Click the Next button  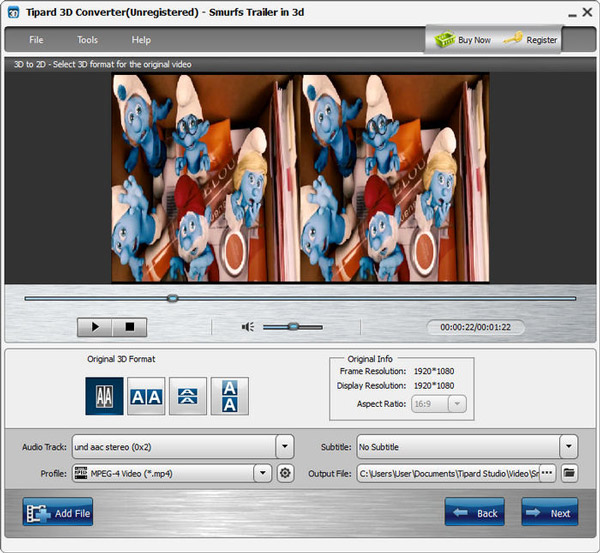[x=549, y=513]
